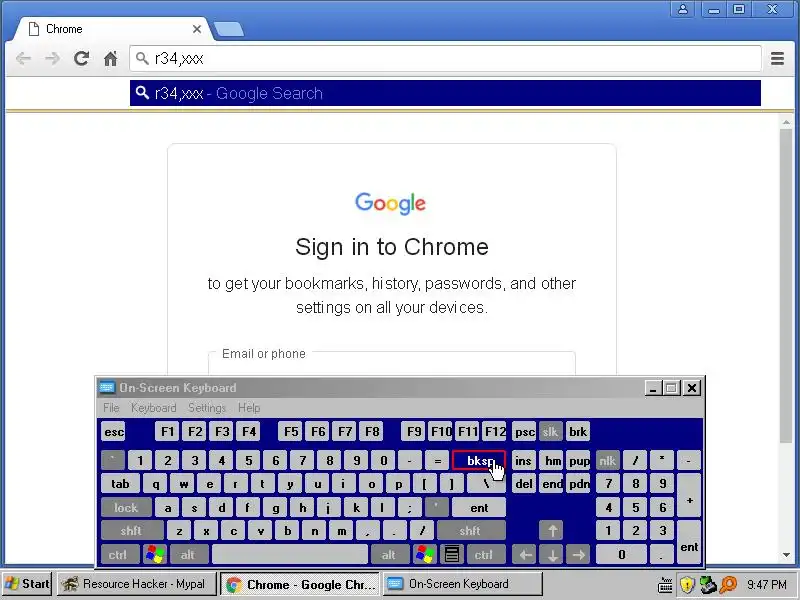This screenshot has width=800, height=600.
Task: Click the backslash key
Action: click(x=486, y=484)
